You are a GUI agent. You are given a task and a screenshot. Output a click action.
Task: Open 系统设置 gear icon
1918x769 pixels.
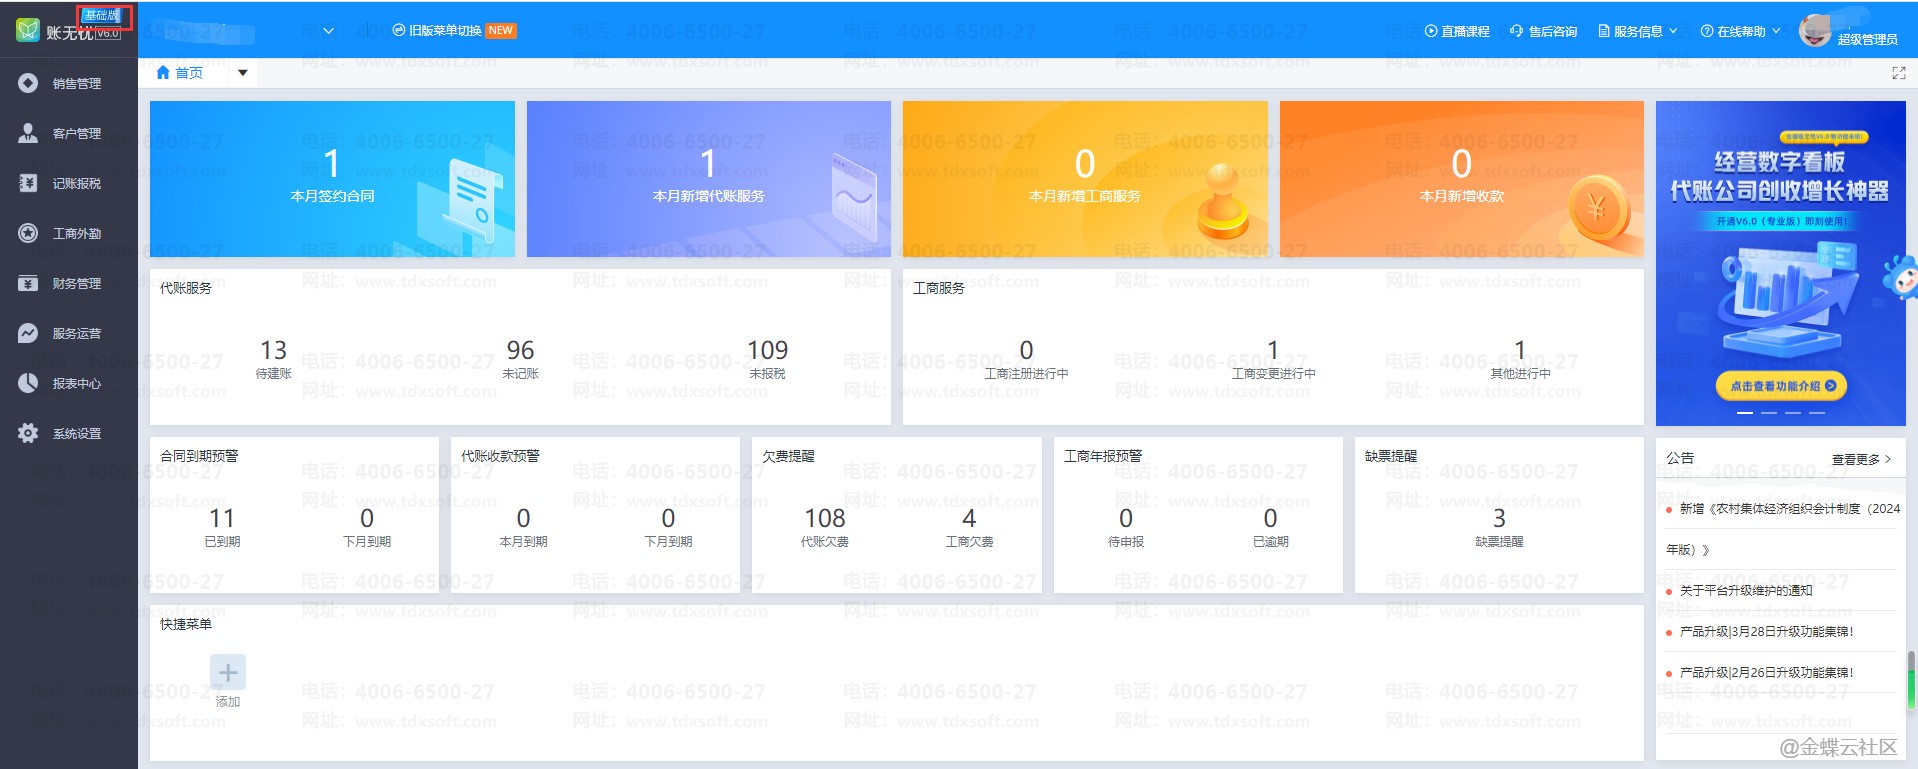[28, 433]
